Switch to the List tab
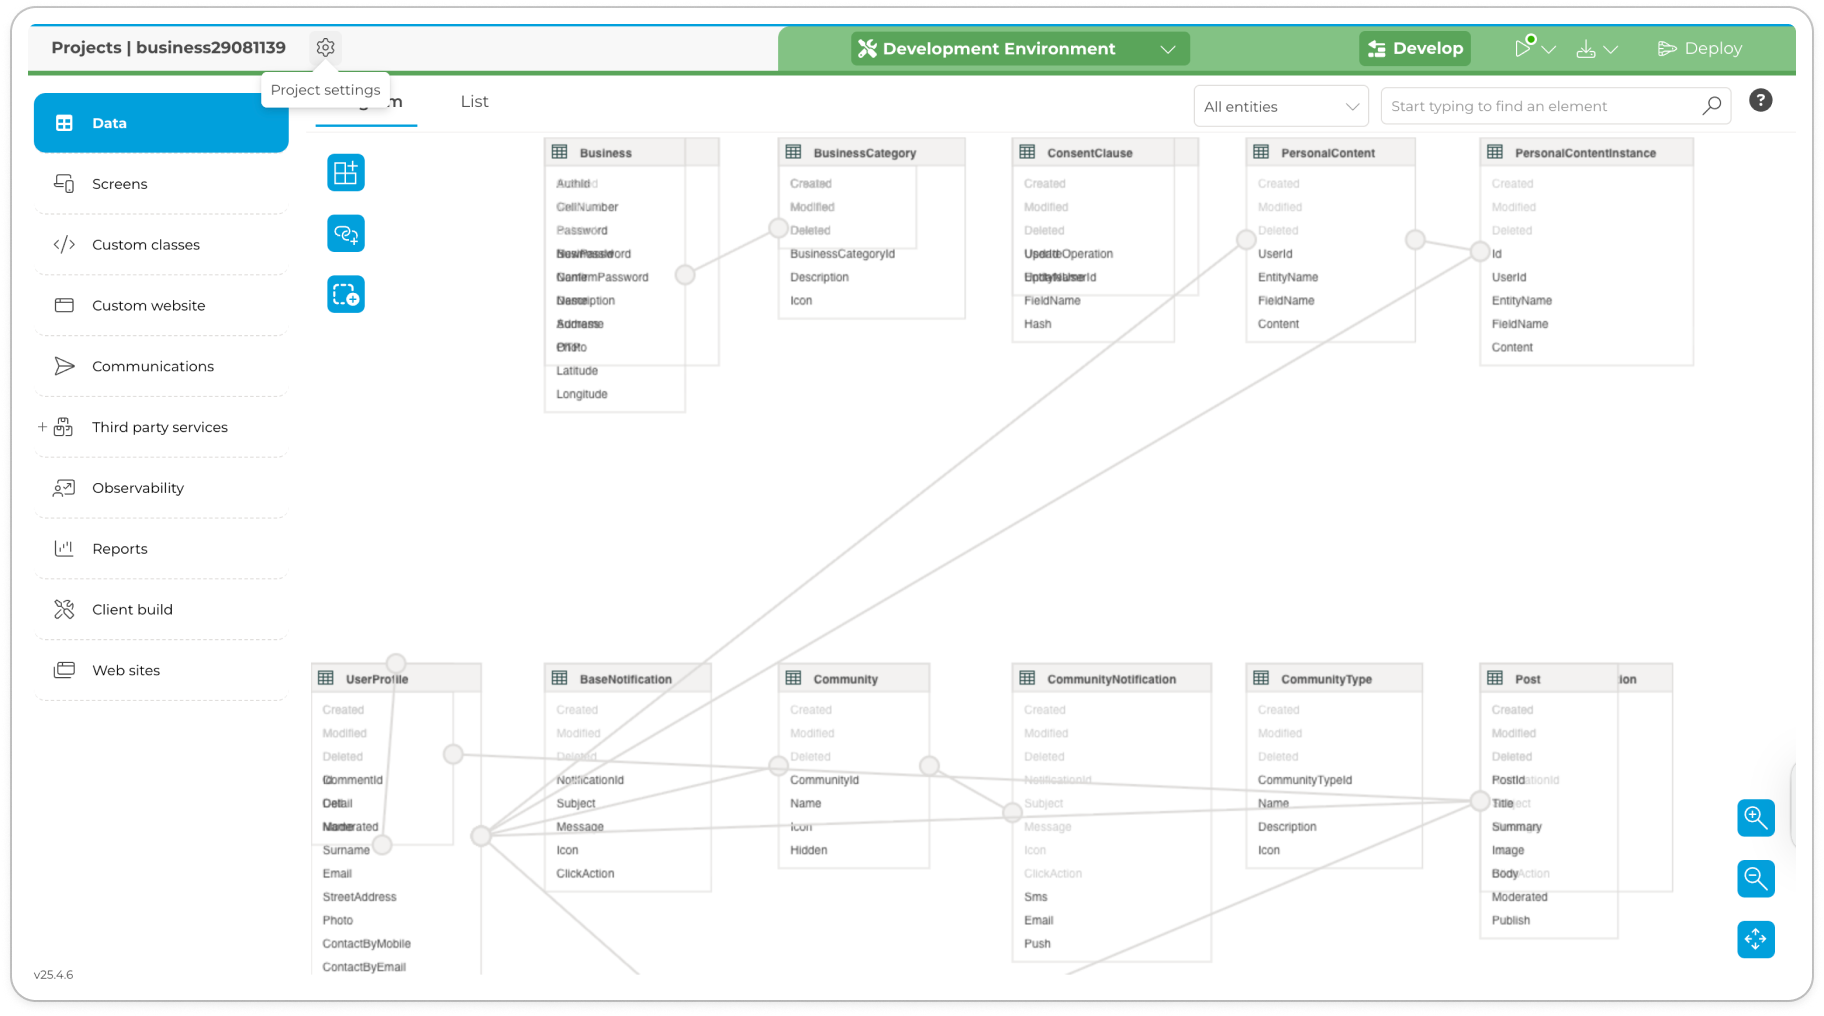Viewport: 1824px width, 1016px height. tap(474, 102)
